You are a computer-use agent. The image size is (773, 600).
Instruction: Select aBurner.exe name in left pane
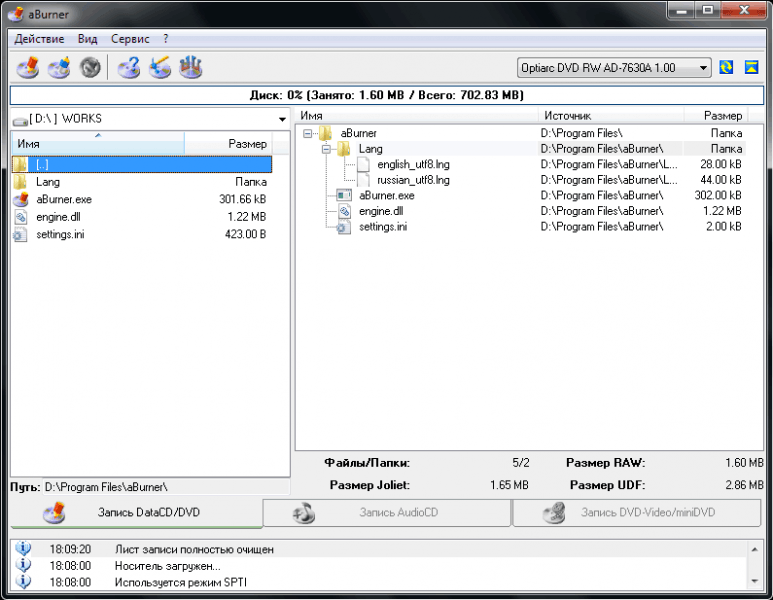coord(64,200)
